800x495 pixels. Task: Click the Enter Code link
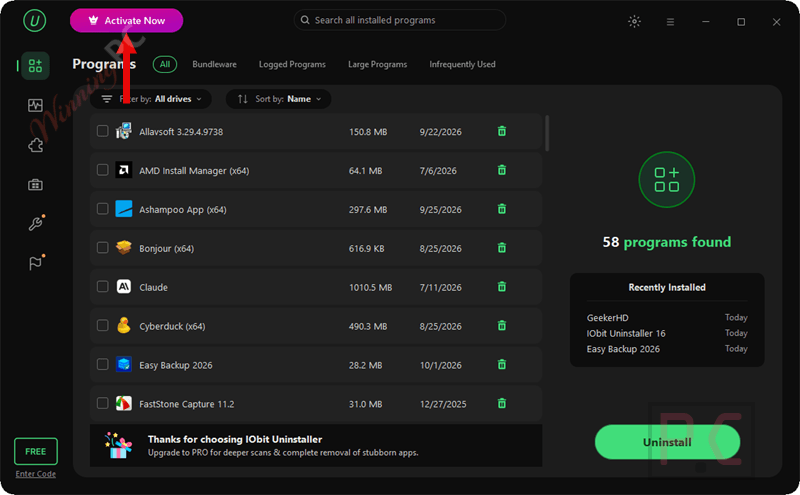click(36, 474)
